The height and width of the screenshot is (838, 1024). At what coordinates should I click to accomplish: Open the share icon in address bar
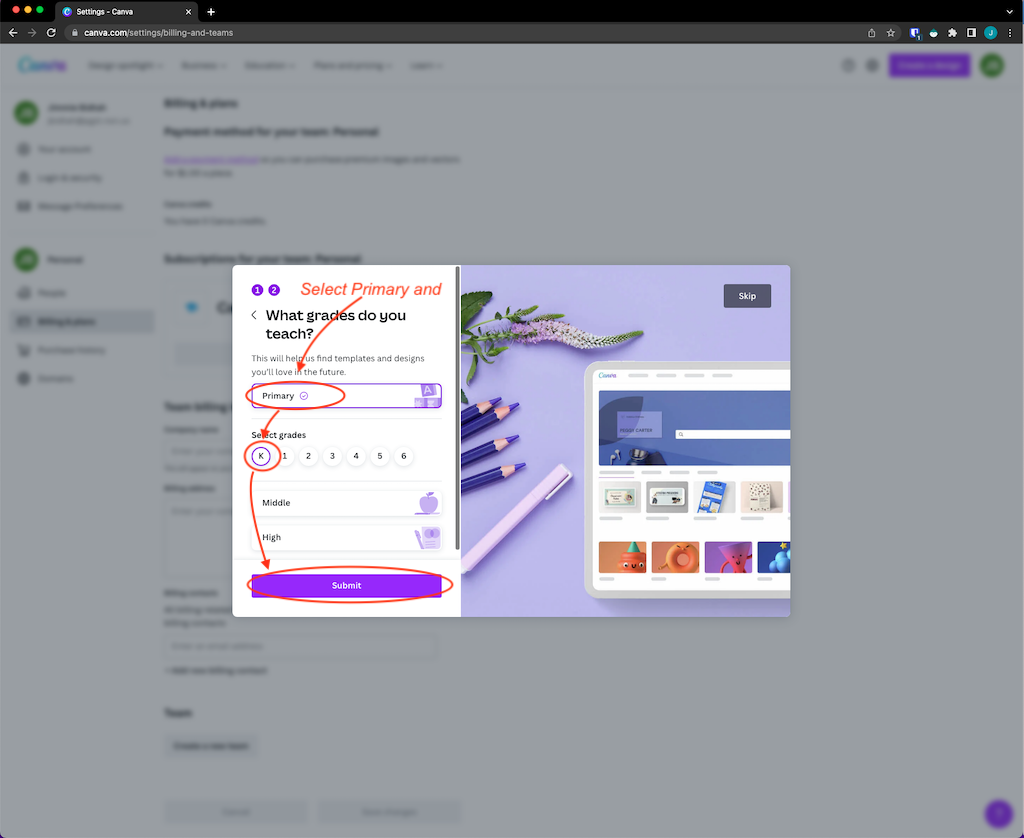[x=871, y=33]
